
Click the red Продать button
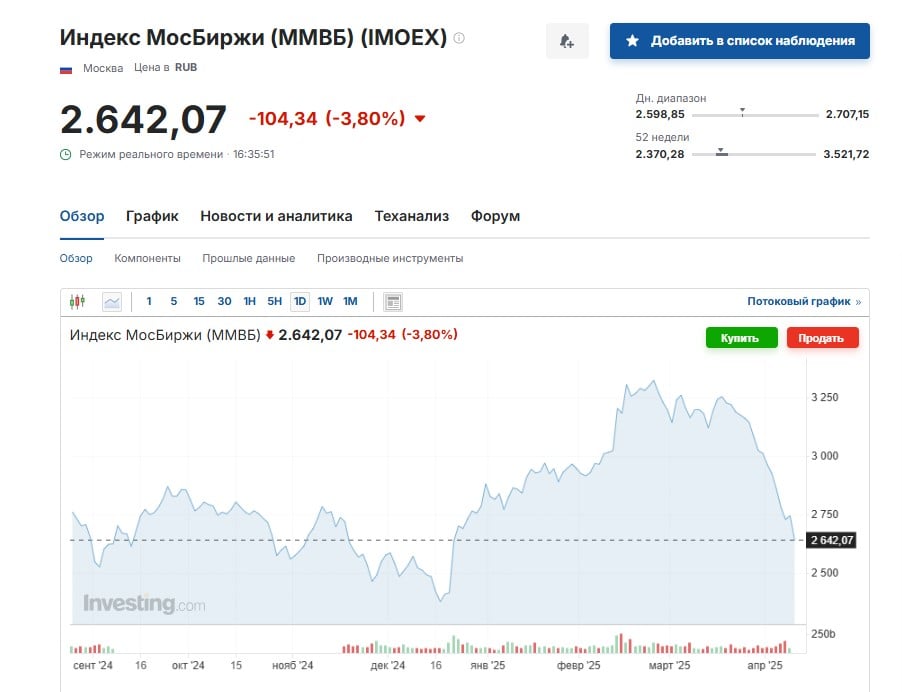point(822,338)
